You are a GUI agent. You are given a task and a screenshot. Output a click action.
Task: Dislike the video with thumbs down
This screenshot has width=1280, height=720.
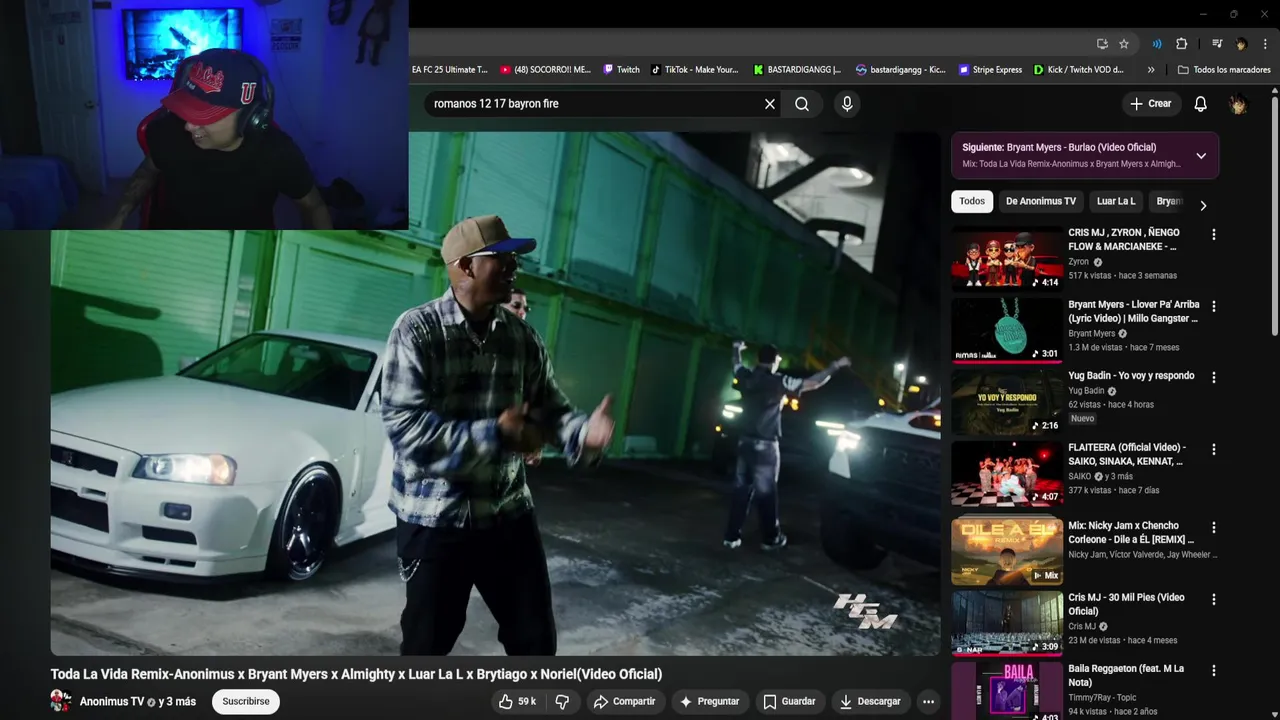click(x=562, y=702)
